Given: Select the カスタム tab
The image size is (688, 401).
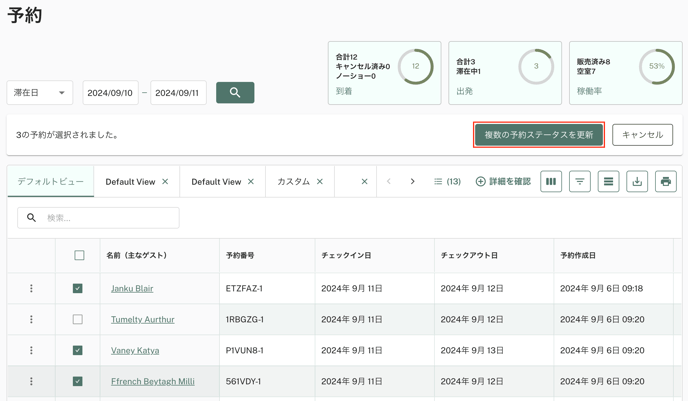Looking at the screenshot, I should [x=293, y=182].
